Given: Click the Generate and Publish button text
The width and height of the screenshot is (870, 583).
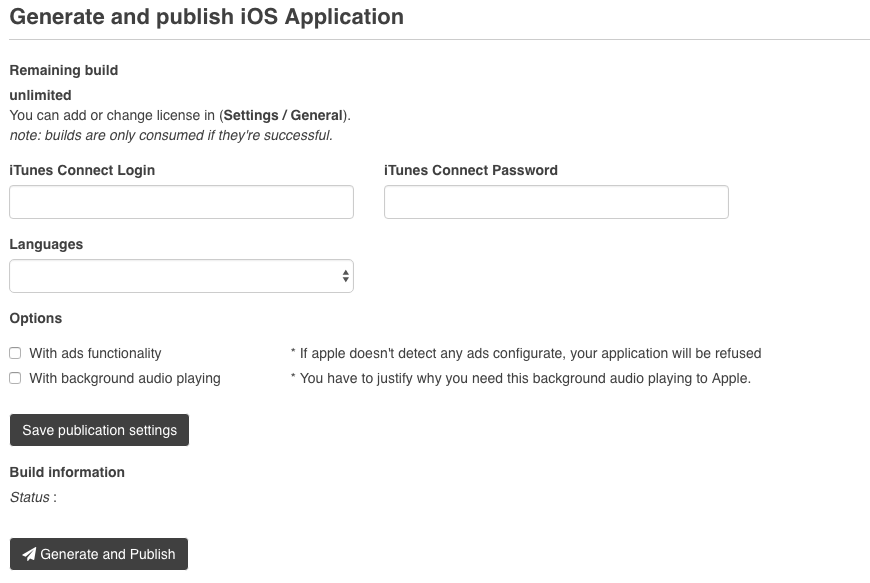Looking at the screenshot, I should 108,554.
